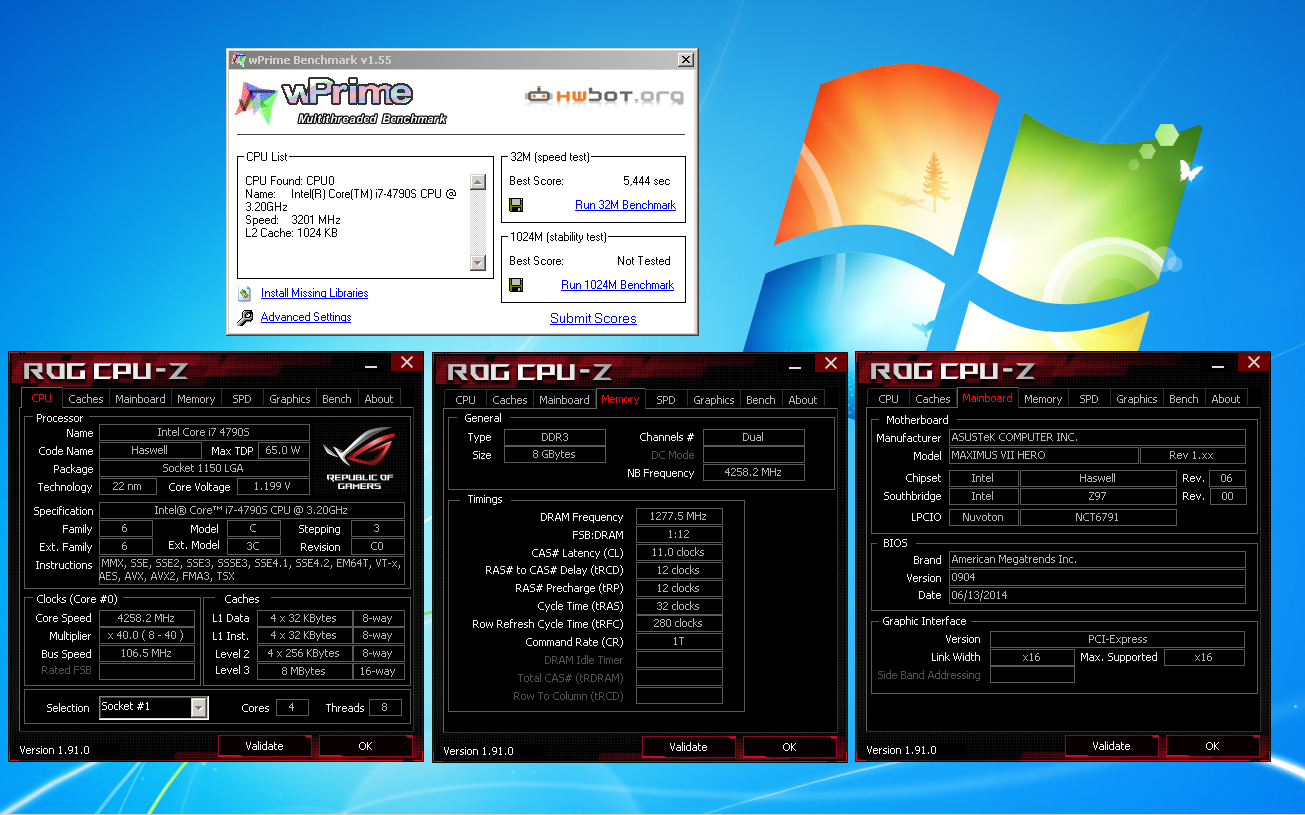The width and height of the screenshot is (1305, 815).
Task: Close the CPU-Z window showing the Memory tab
Action: tap(830, 363)
